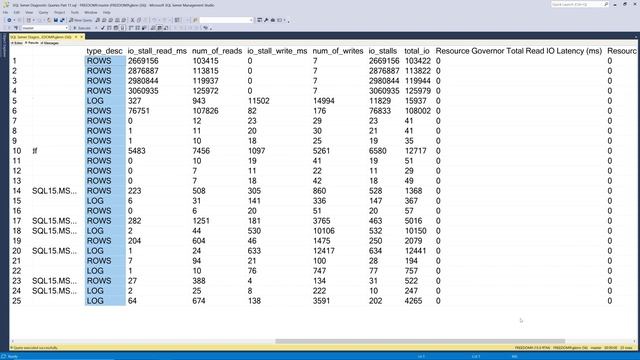Image resolution: width=640 pixels, height=360 pixels.
Task: Click the io_stall_write_ms column header
Action: [x=277, y=51]
